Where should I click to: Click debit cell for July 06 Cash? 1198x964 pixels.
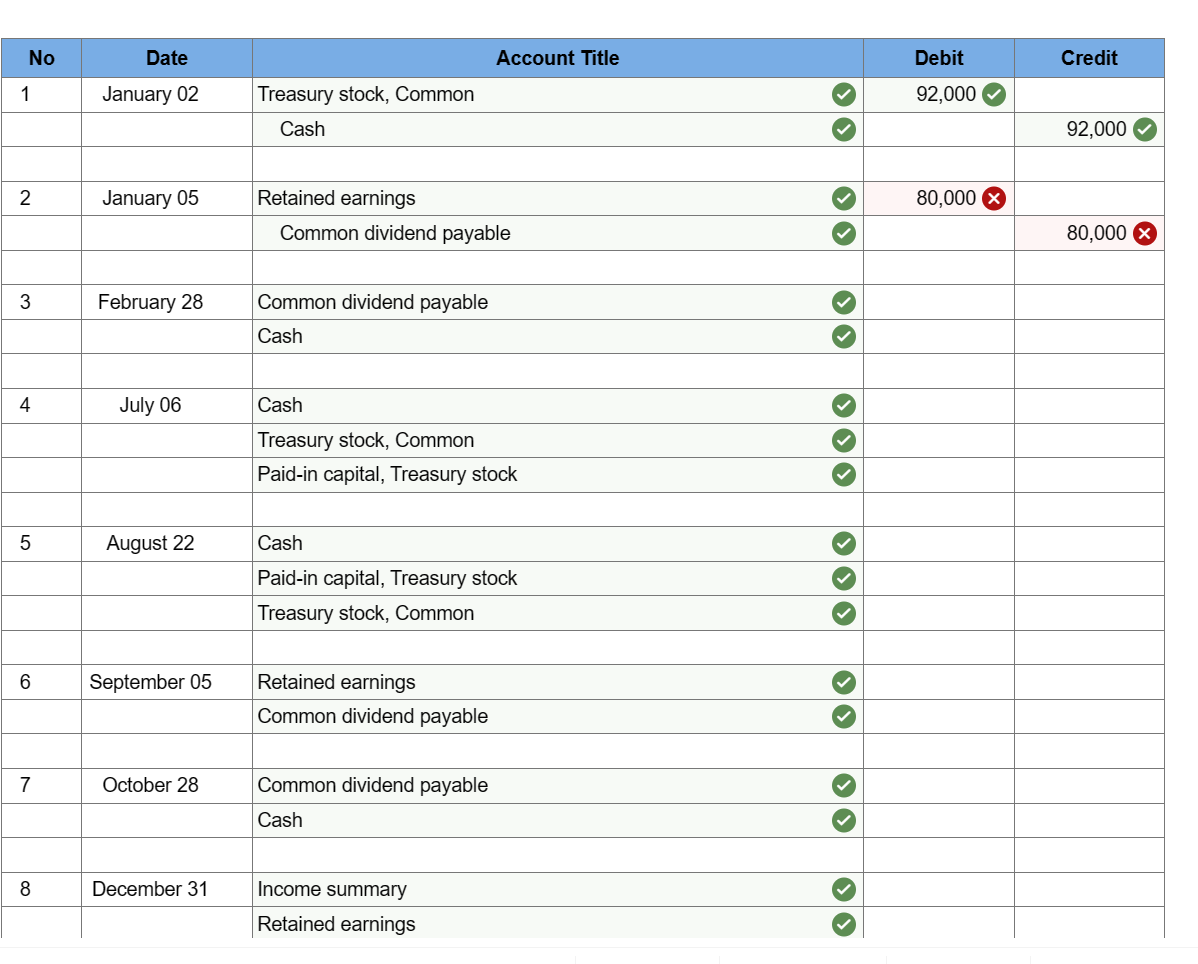[939, 406]
